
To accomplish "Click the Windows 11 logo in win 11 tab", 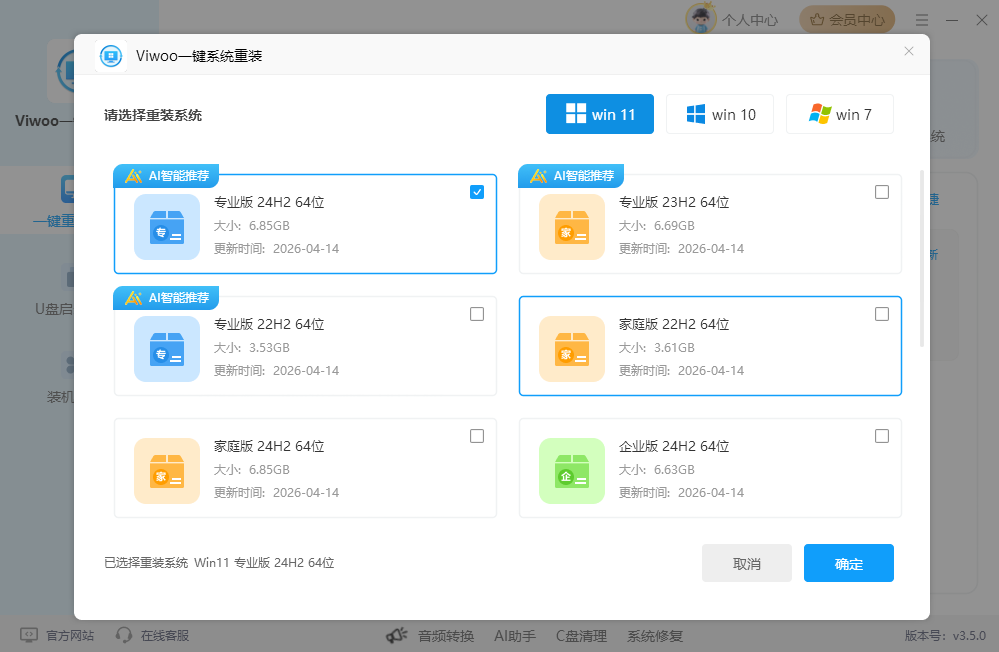I will (x=576, y=113).
